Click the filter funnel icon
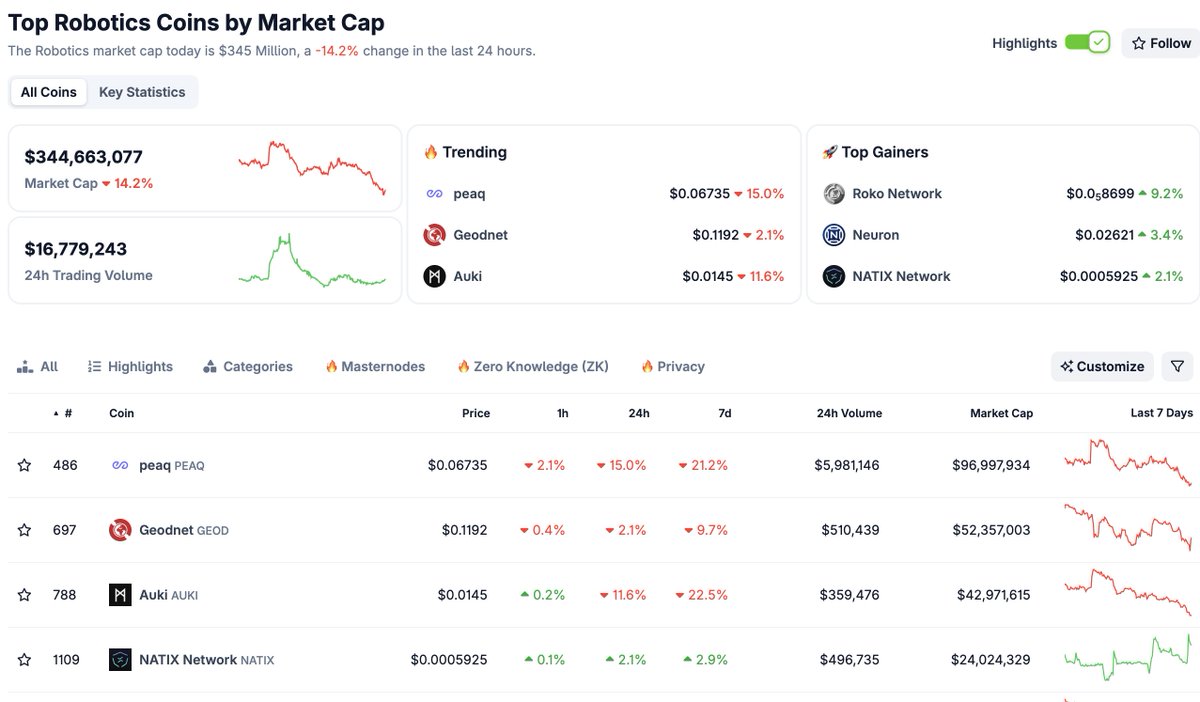The width and height of the screenshot is (1200, 702). 1177,366
